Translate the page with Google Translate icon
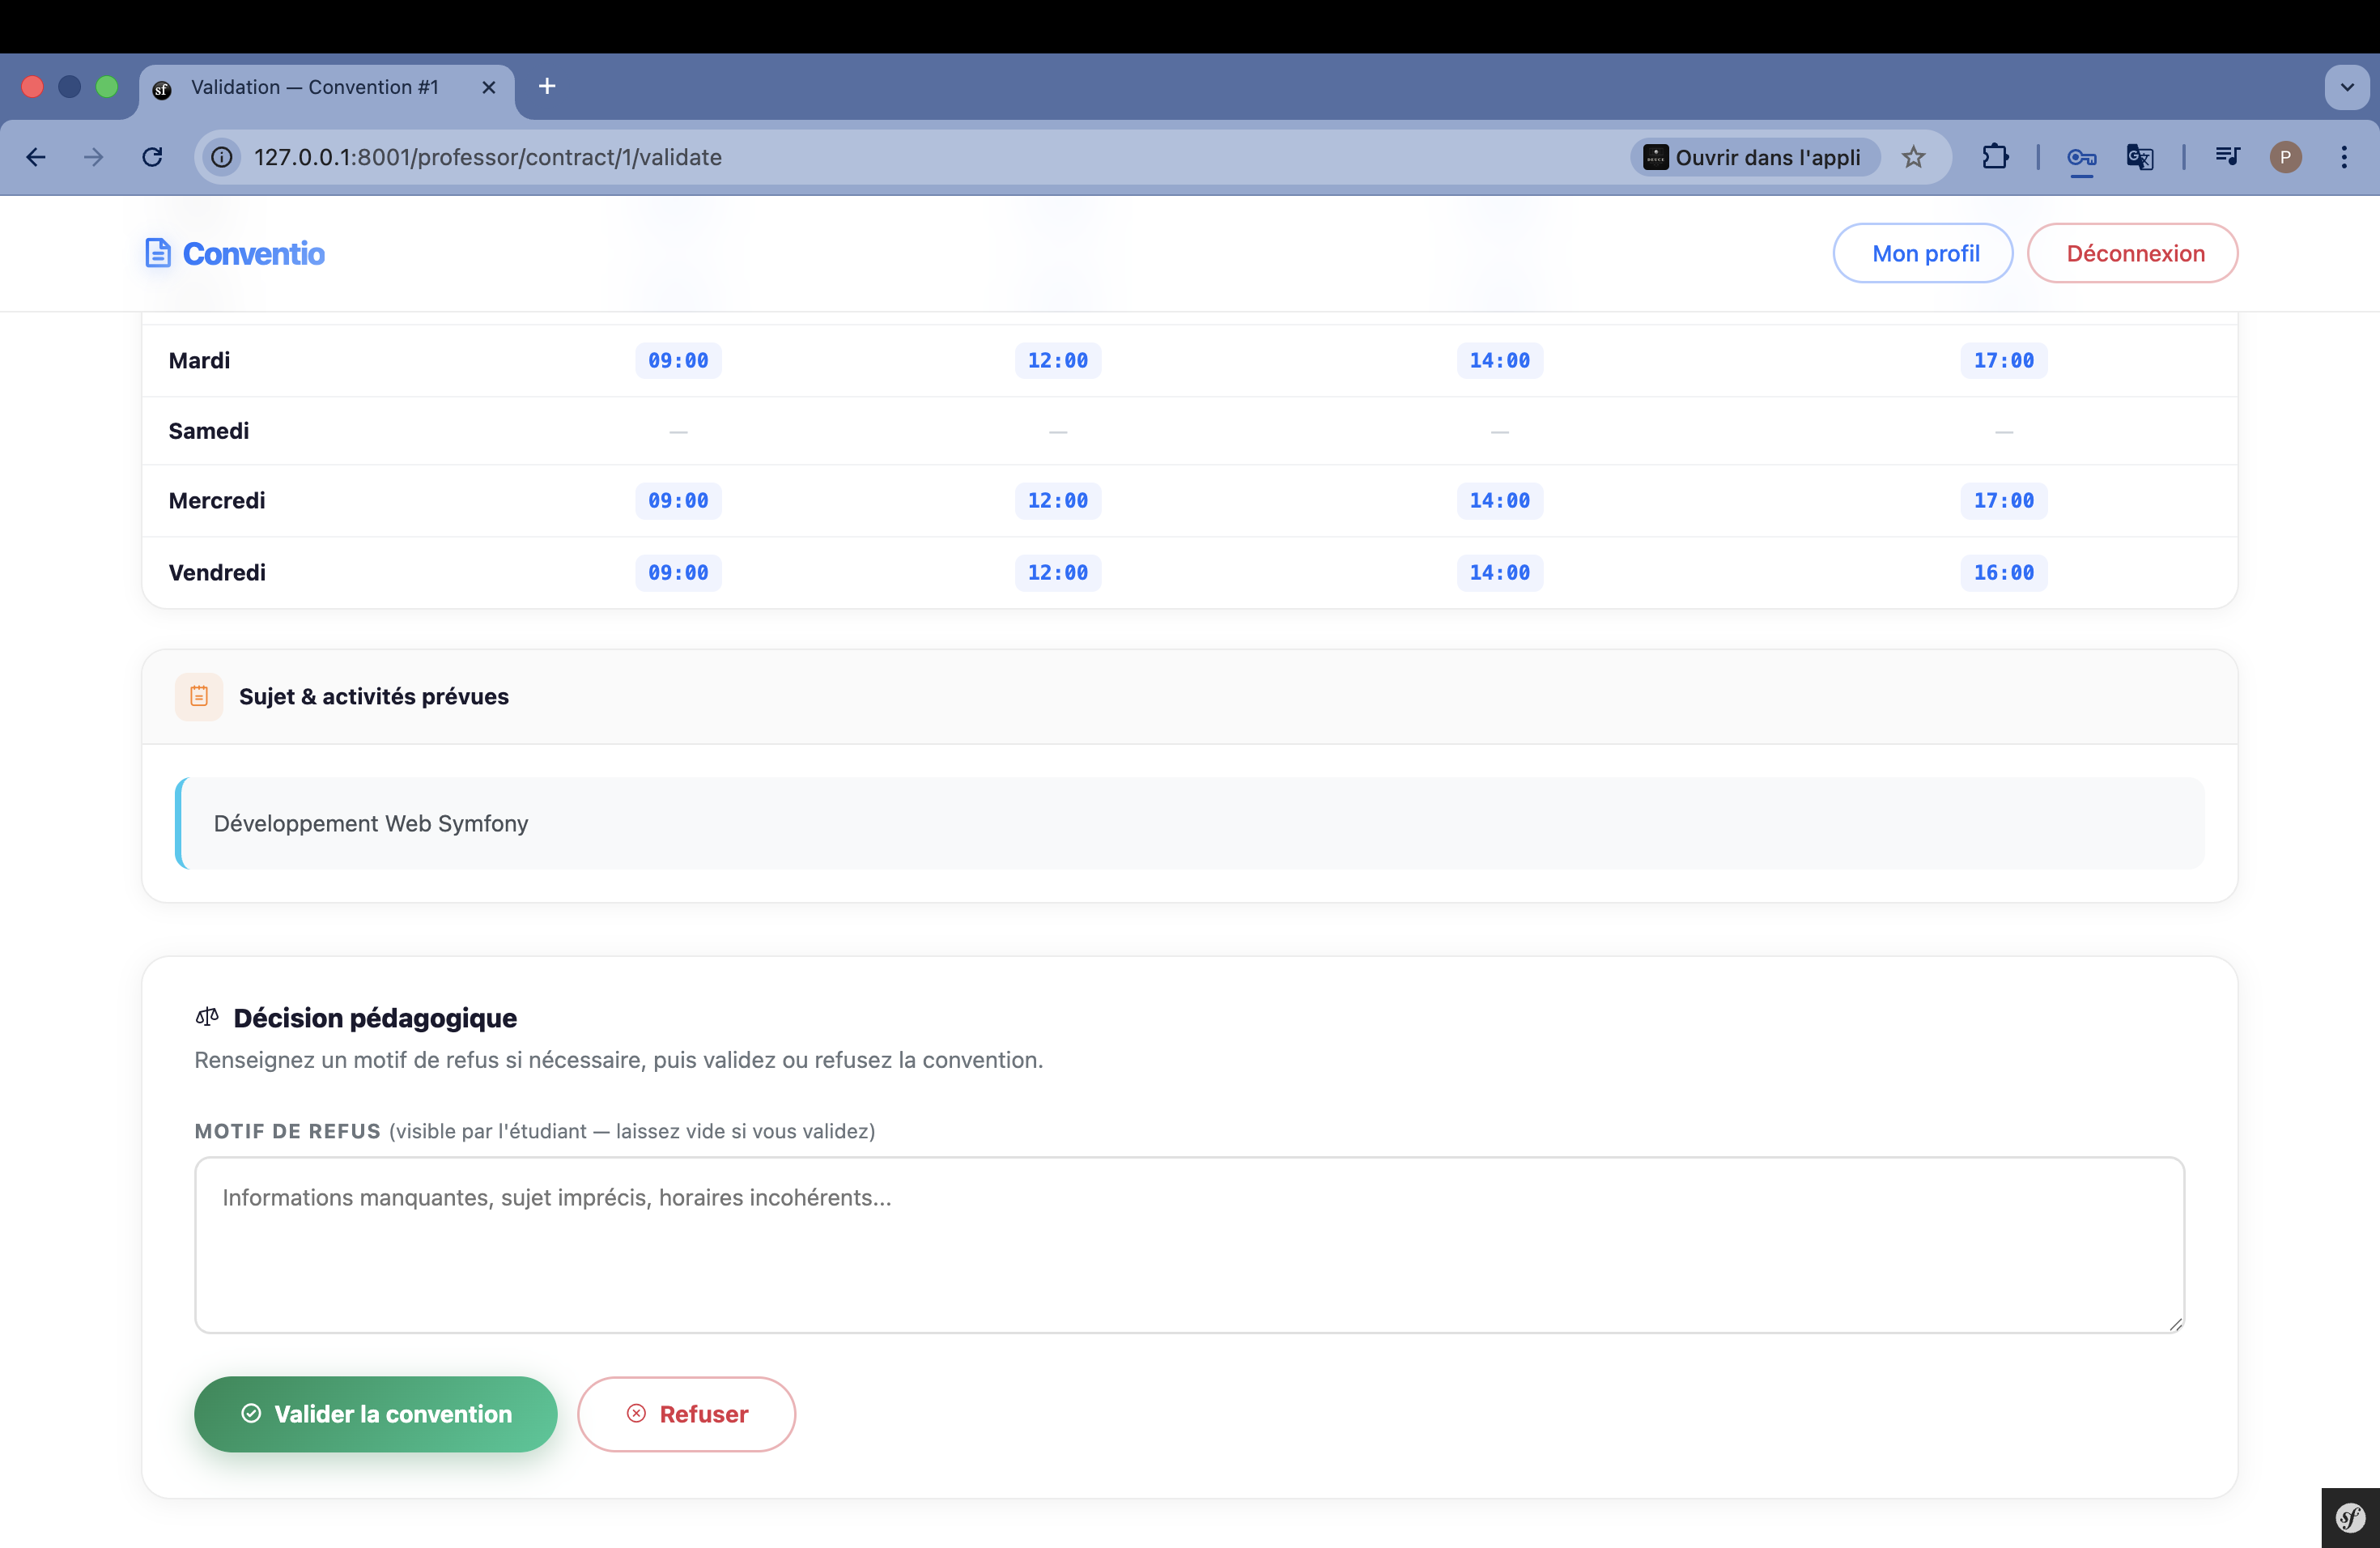Viewport: 2380px width, 1548px height. tap(2140, 157)
